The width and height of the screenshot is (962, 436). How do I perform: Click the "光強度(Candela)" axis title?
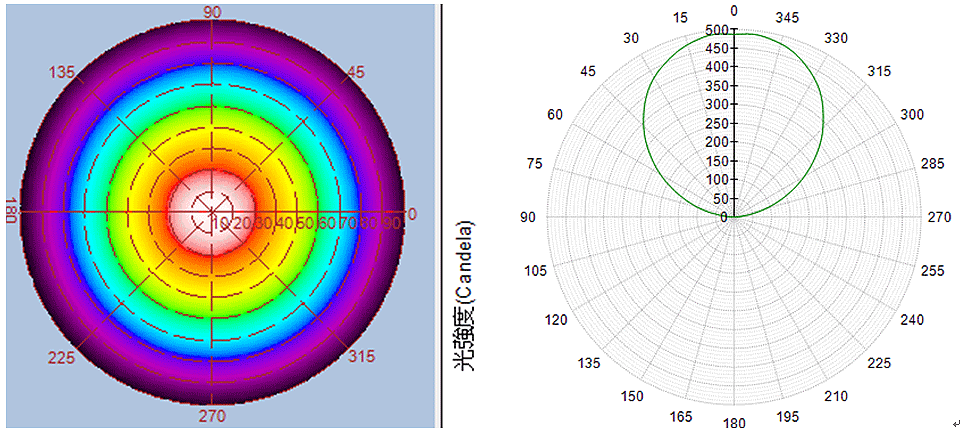tap(464, 295)
